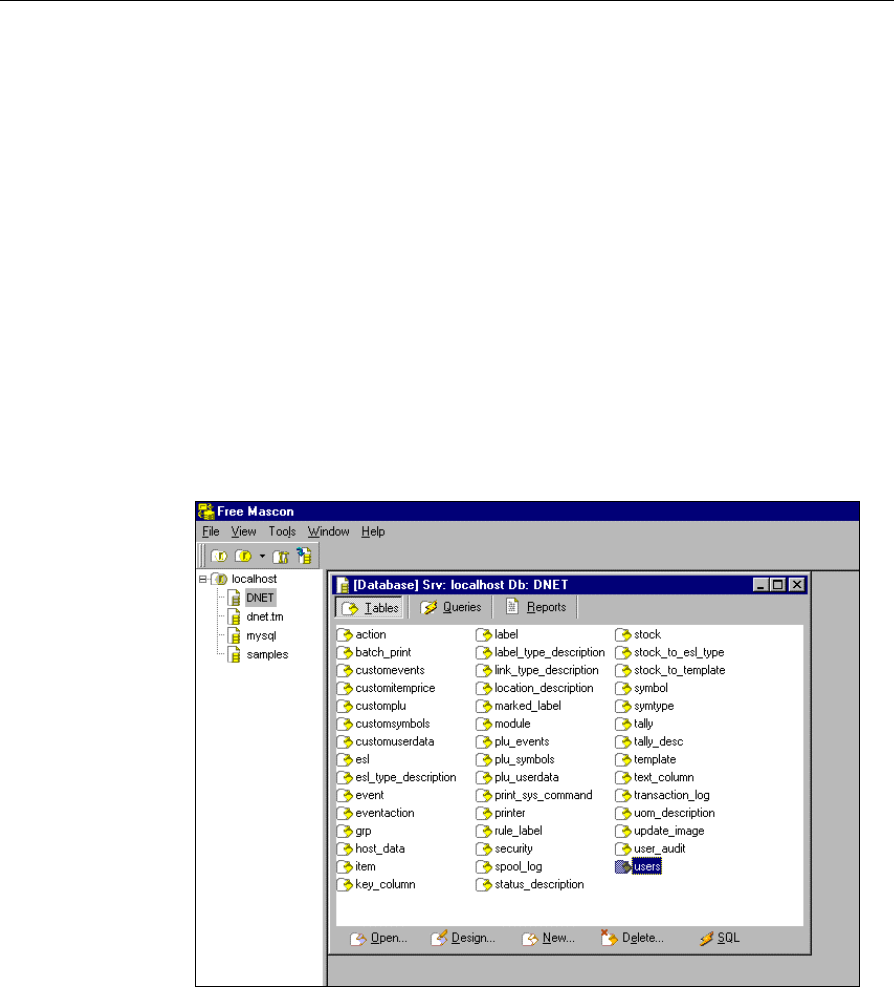Screen dimensions: 894x987
Task: Click the transaction_log table name
Action: [x=672, y=796]
